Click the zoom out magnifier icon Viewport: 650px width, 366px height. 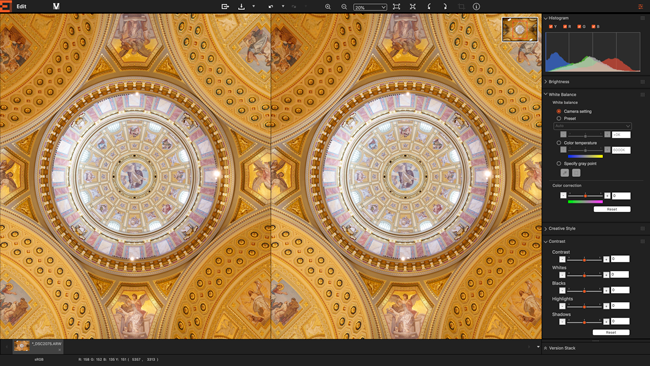(x=344, y=7)
